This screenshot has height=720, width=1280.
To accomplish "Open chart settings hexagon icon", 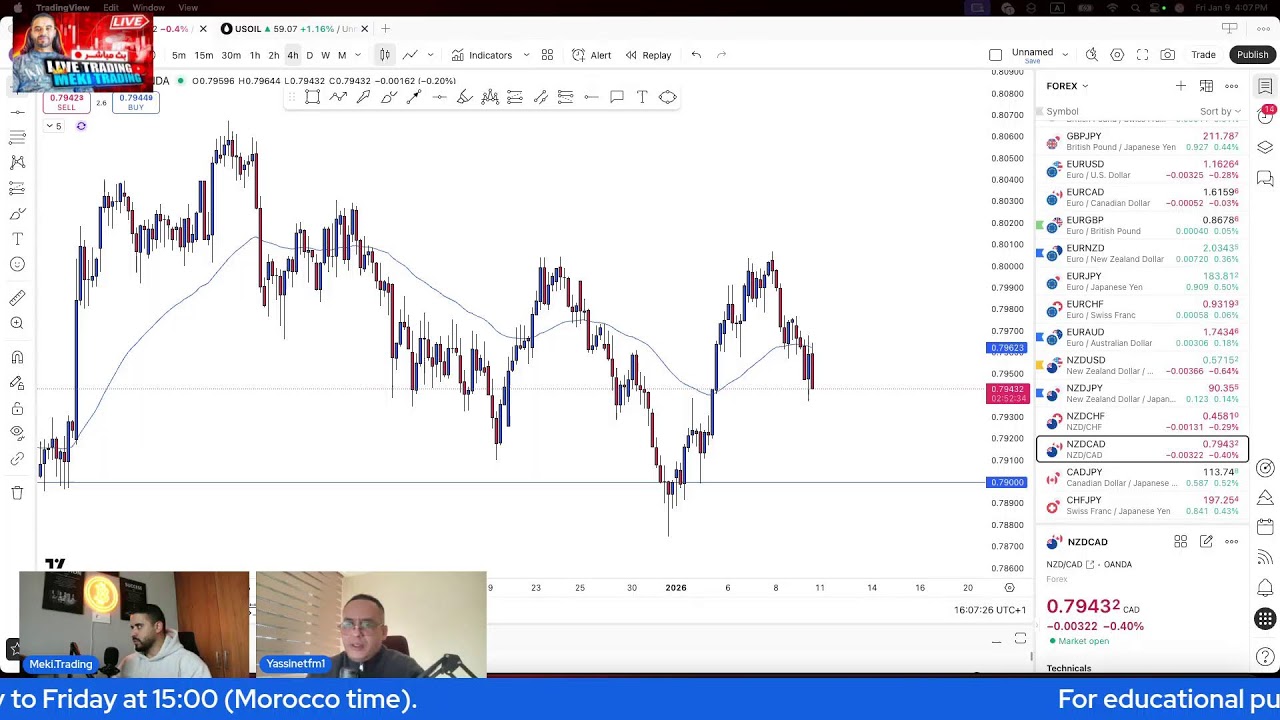I will coord(1117,55).
